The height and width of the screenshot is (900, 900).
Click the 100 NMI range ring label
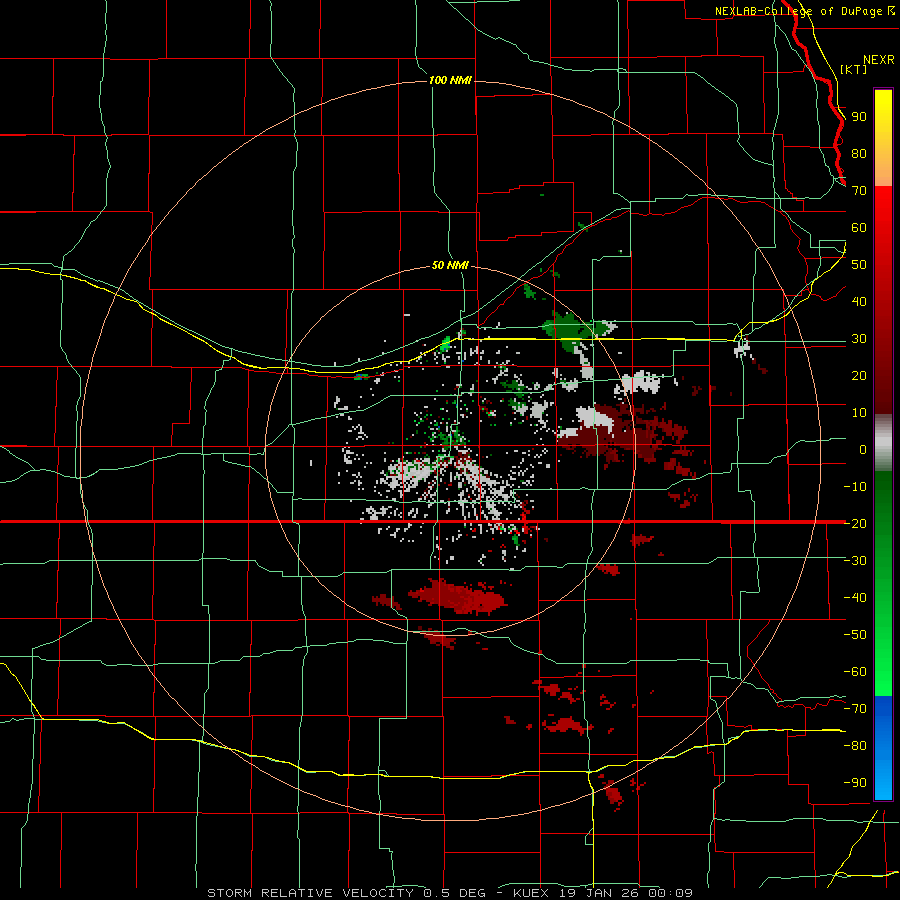coord(451,80)
